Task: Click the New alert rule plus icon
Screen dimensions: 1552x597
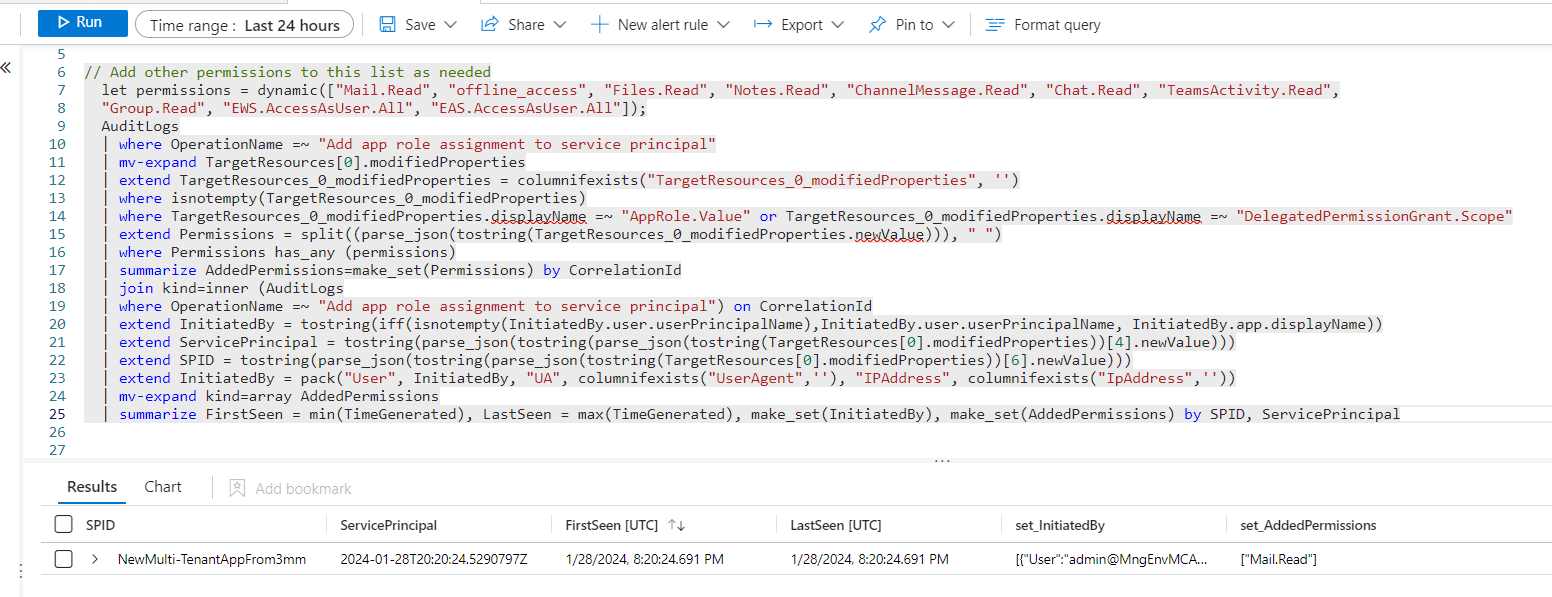Action: coord(598,23)
